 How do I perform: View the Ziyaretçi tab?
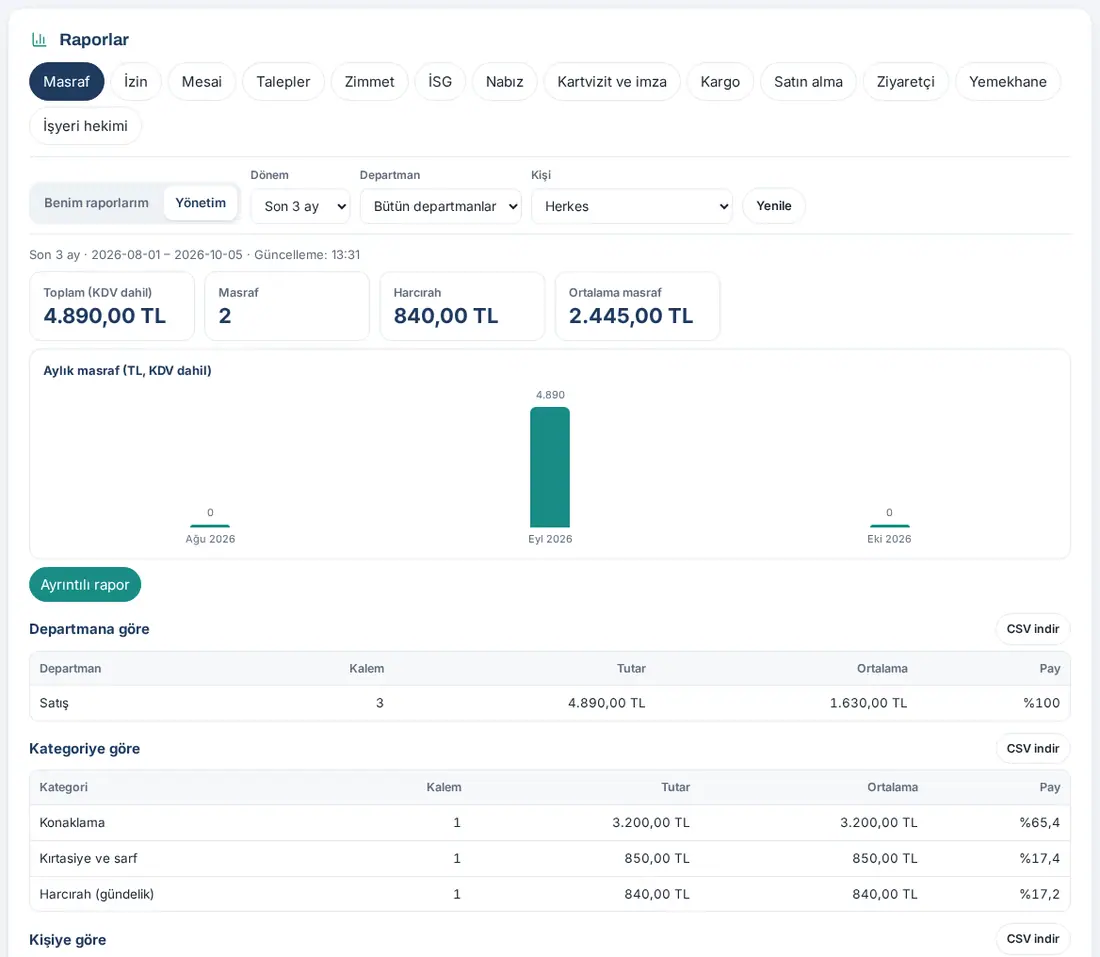pyautogui.click(x=906, y=81)
